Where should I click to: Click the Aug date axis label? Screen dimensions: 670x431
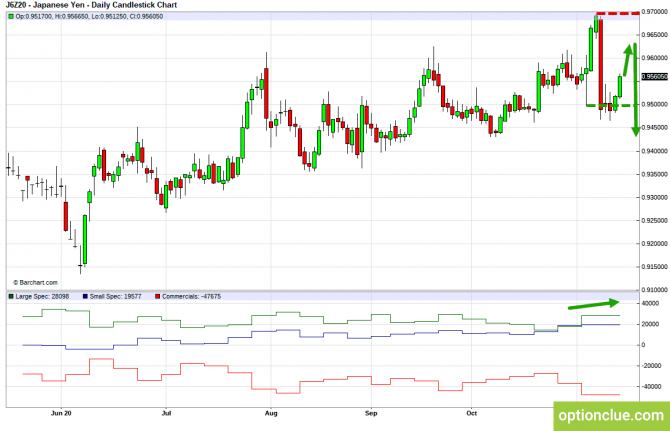coord(271,413)
